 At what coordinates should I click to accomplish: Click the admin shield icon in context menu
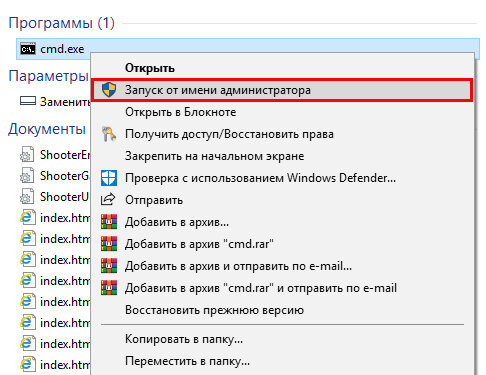(x=109, y=90)
